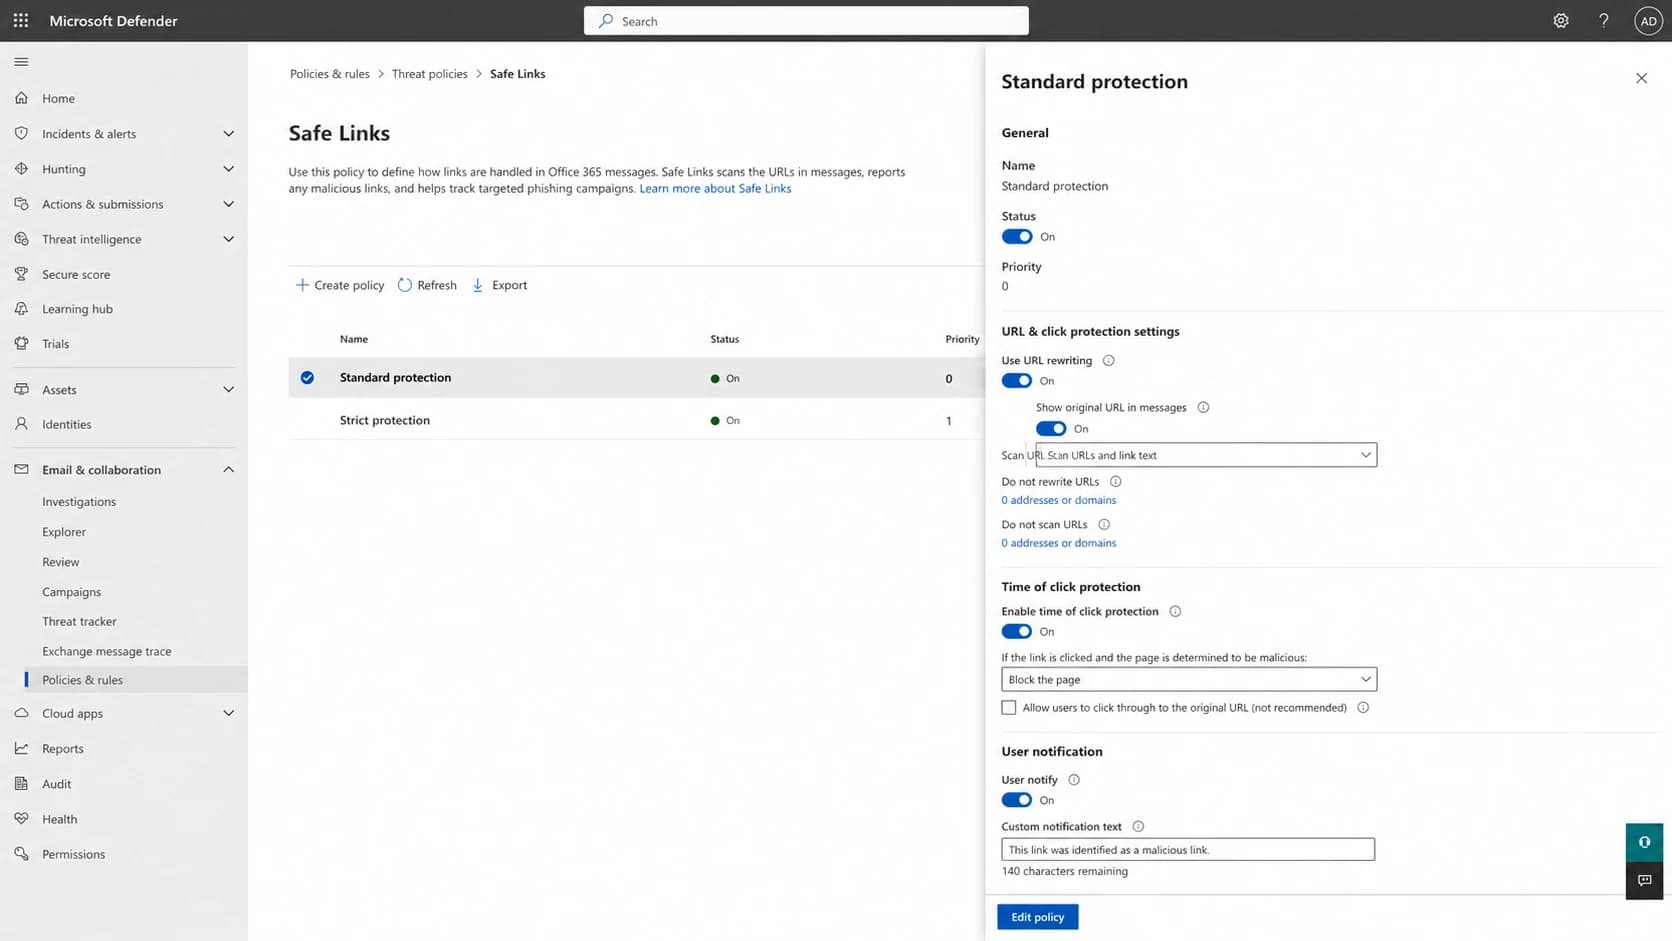
Task: Click the Reports chart icon
Action: (21, 748)
